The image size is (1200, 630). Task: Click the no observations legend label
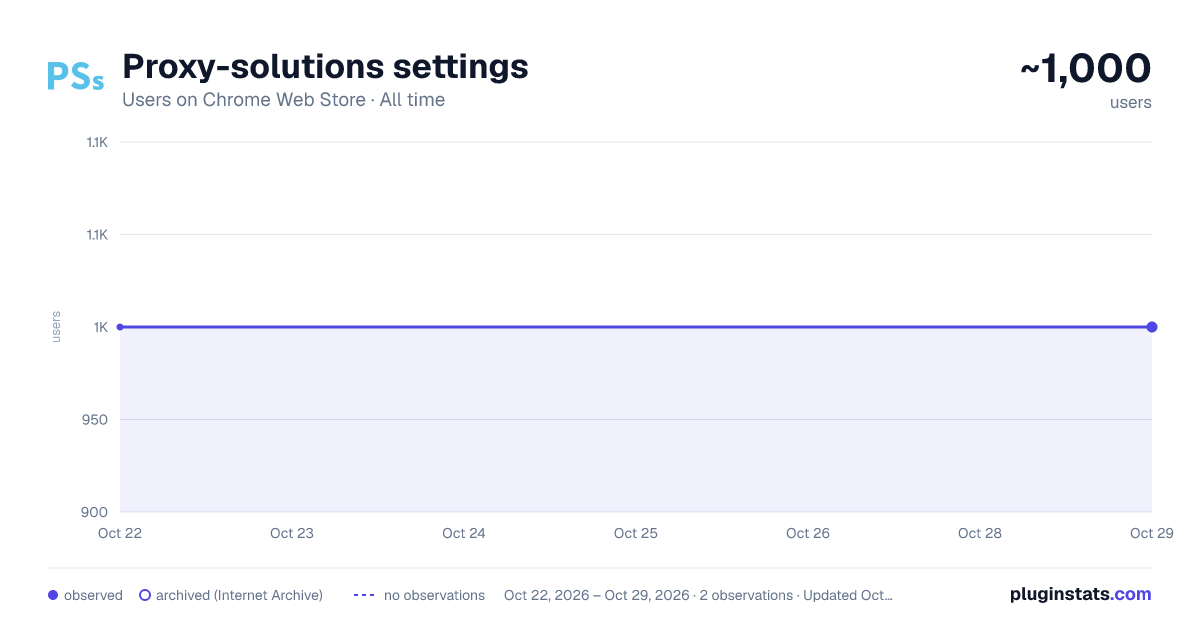click(434, 595)
